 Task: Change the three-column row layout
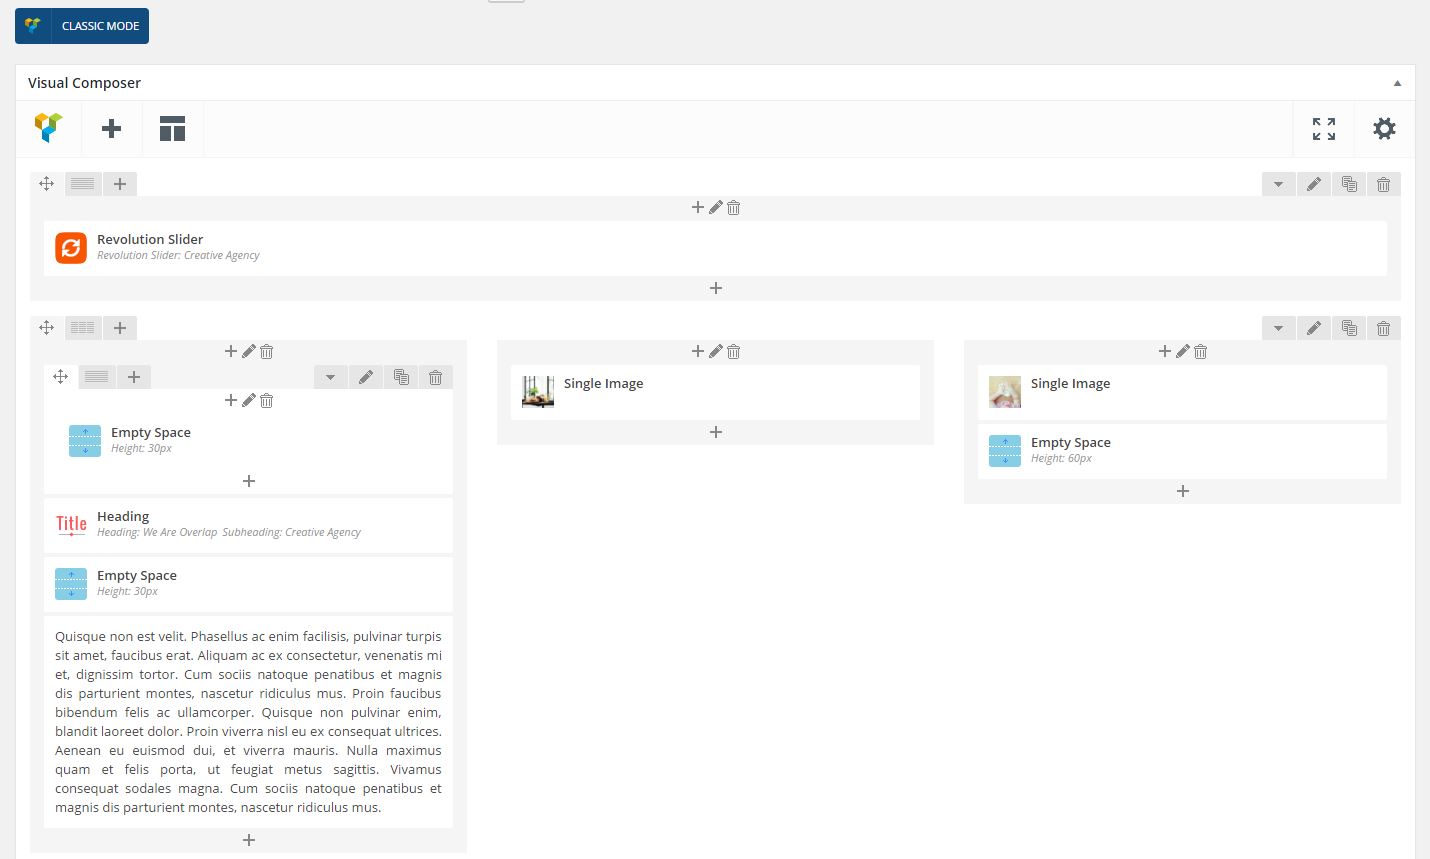point(83,328)
